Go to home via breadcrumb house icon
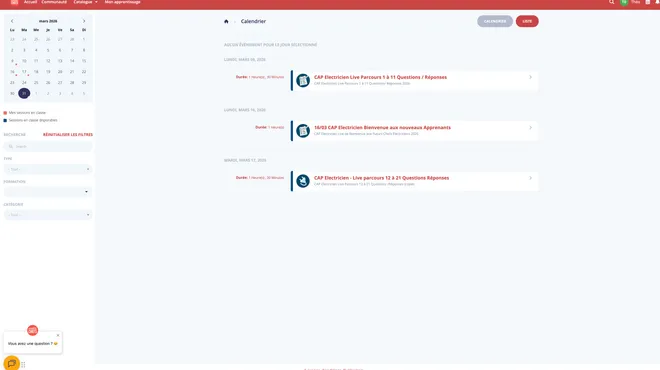660x370 pixels. [226, 21]
